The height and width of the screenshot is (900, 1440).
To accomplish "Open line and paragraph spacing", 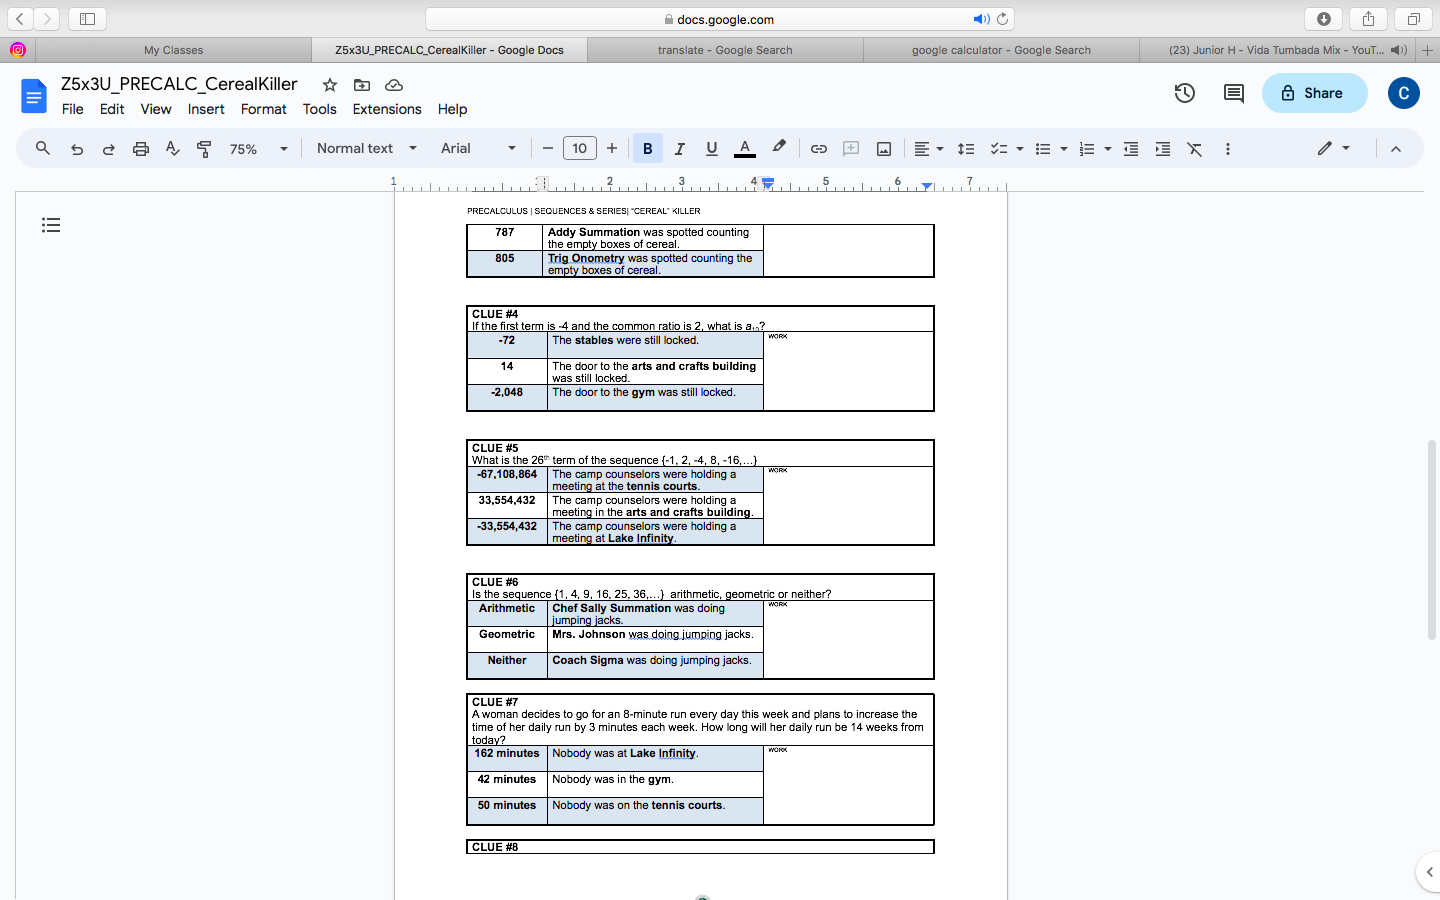I will point(966,149).
